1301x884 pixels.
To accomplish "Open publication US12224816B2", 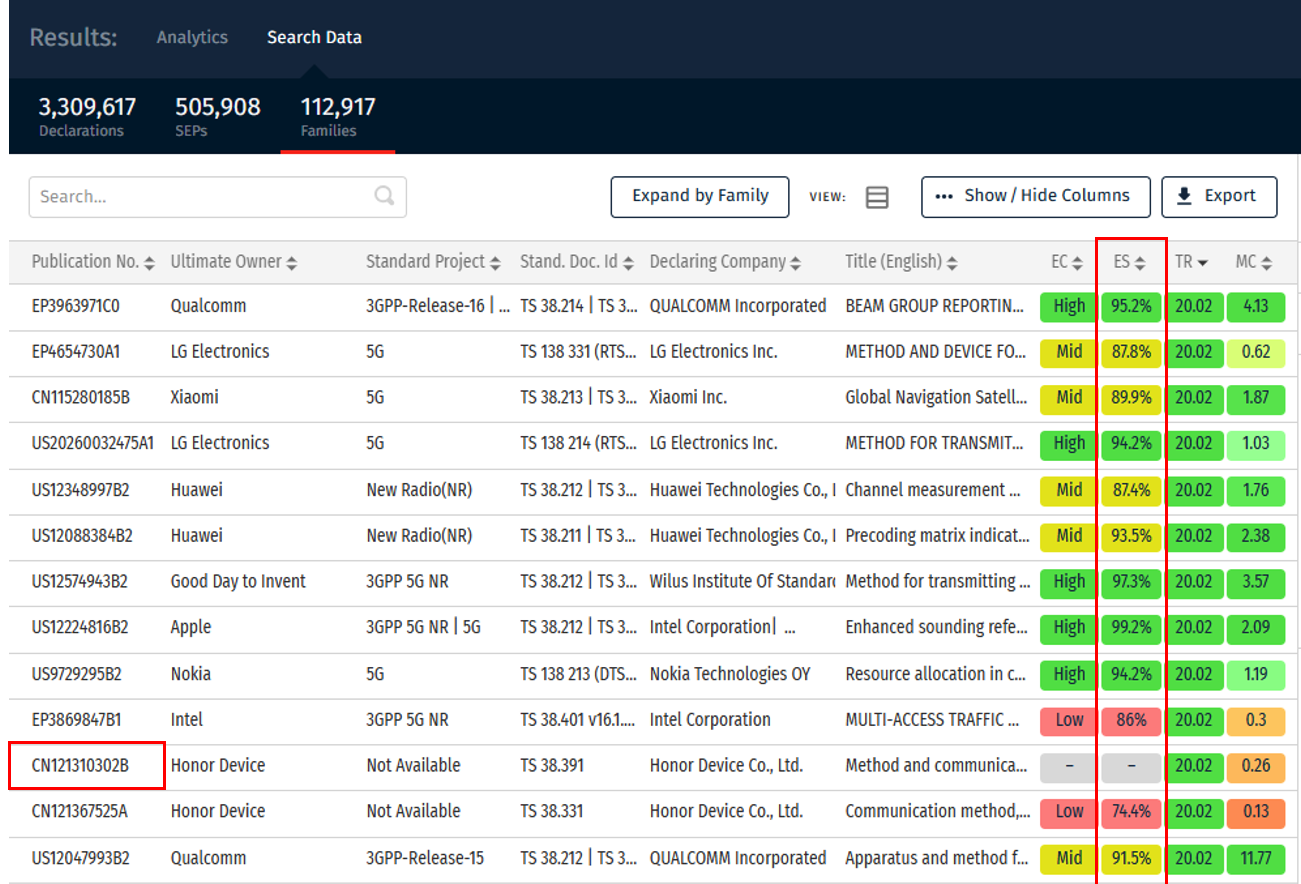I will (x=80, y=628).
